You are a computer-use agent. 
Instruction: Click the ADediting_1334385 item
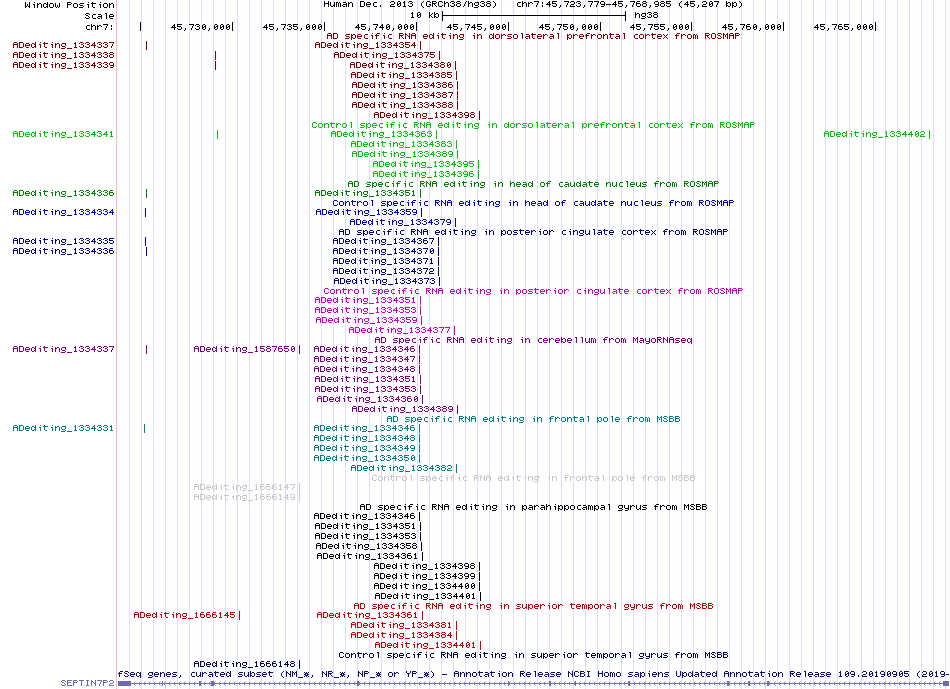coord(402,75)
